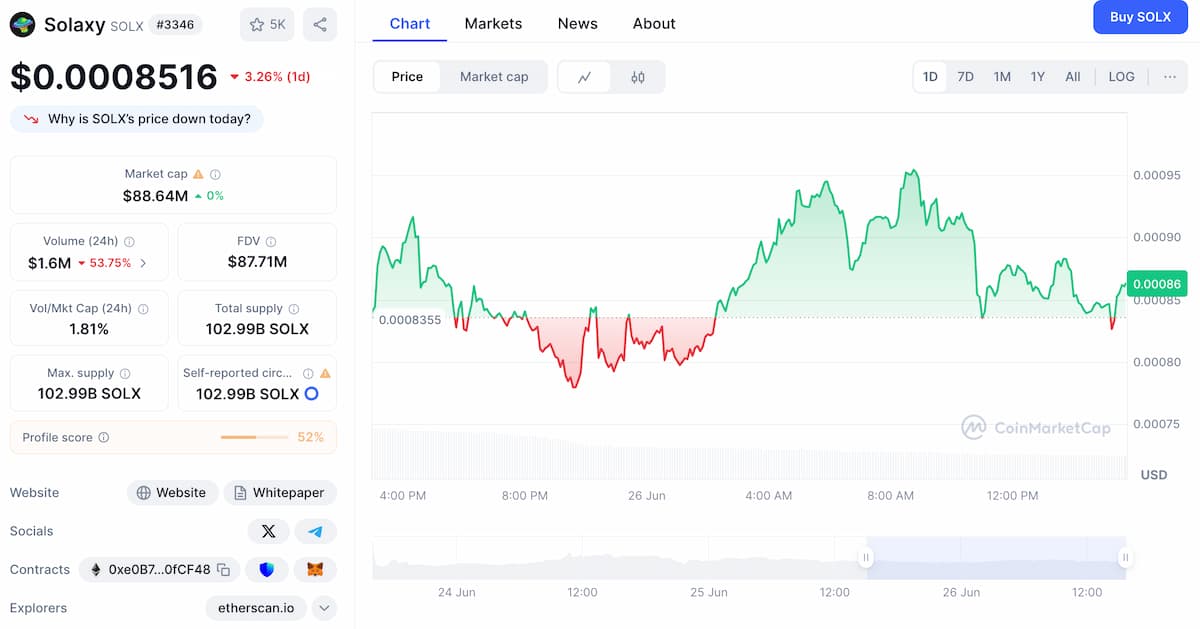Click the right handle of the range selector

1125,558
